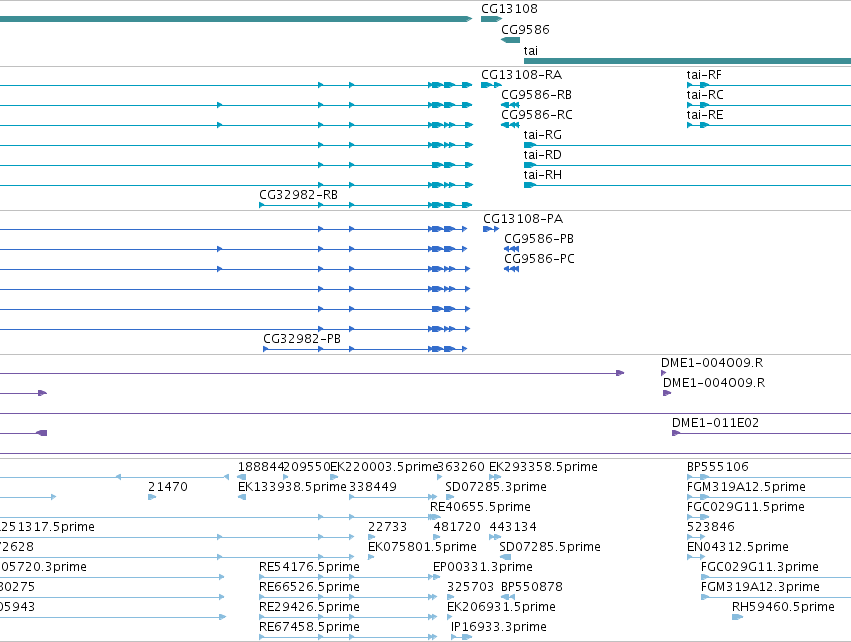Select EST label 325703

click(x=470, y=587)
